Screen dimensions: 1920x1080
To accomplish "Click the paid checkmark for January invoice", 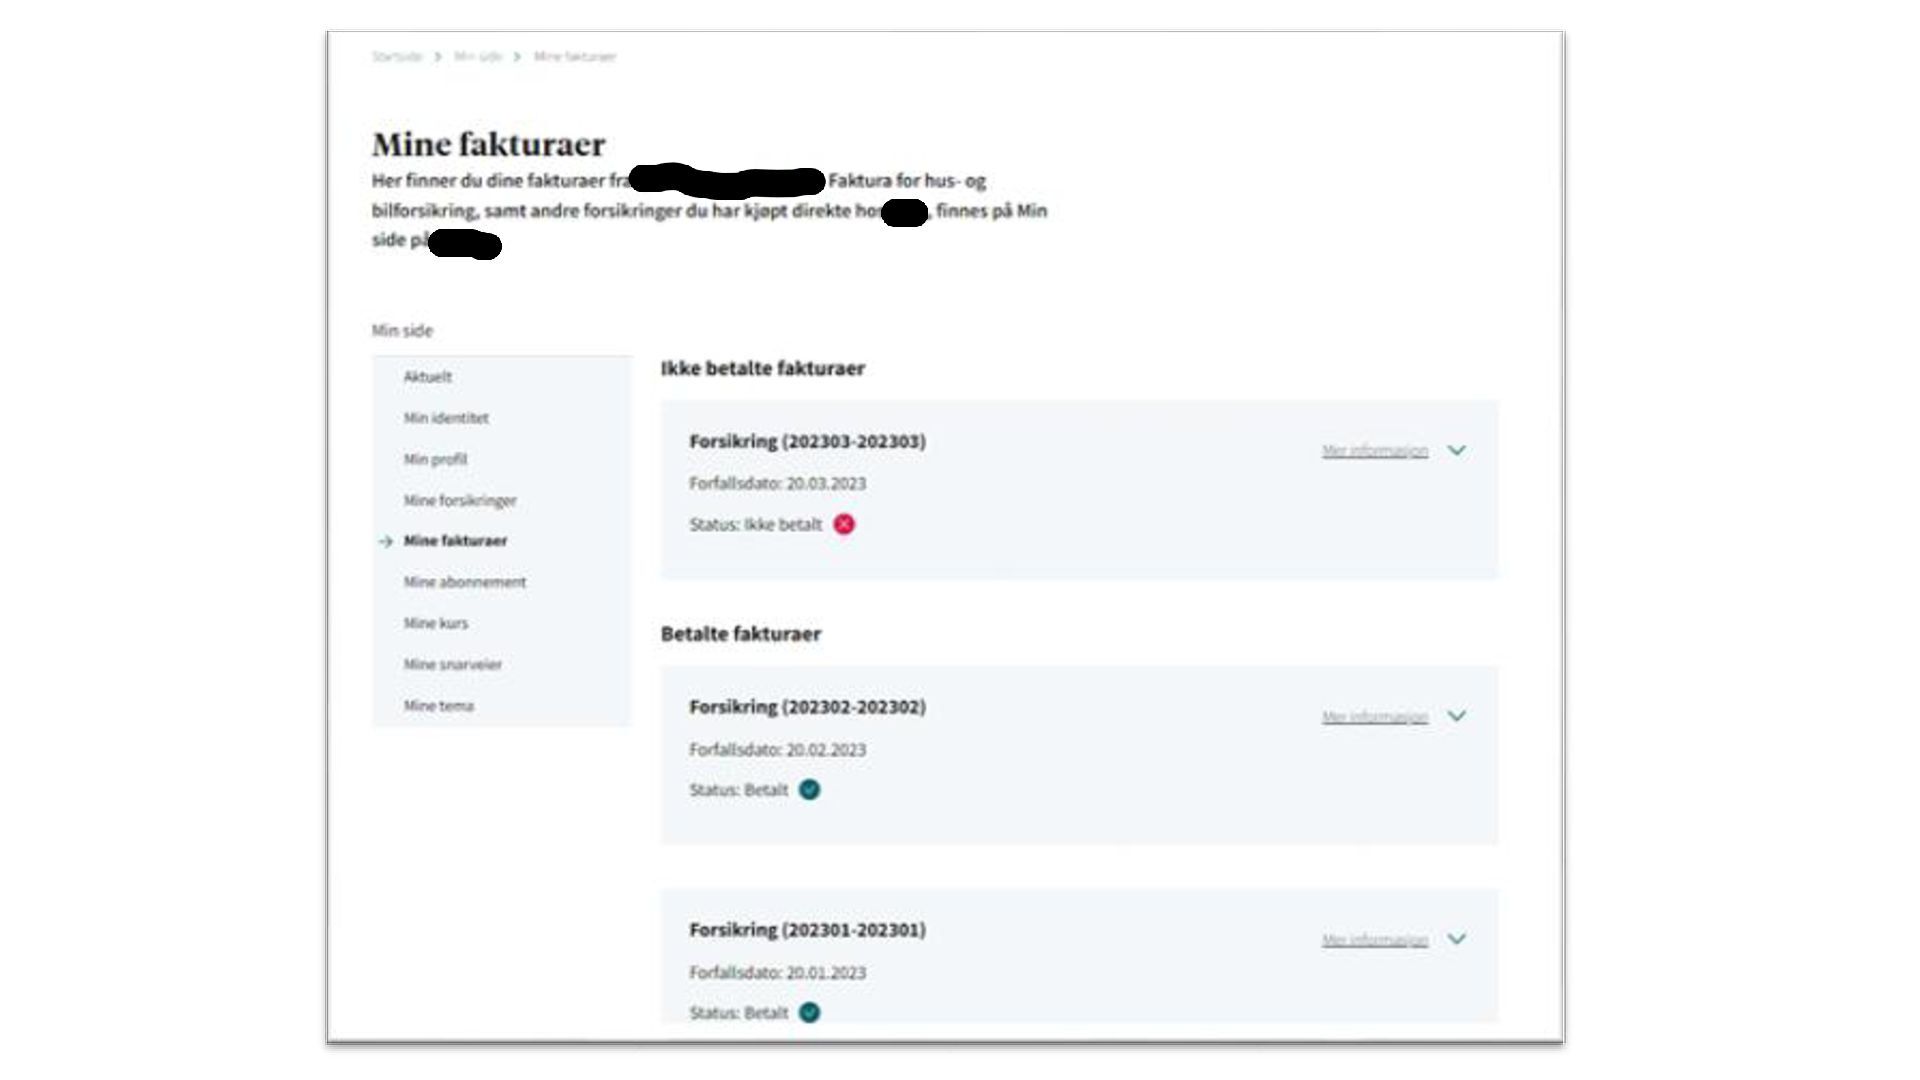I will [809, 1012].
